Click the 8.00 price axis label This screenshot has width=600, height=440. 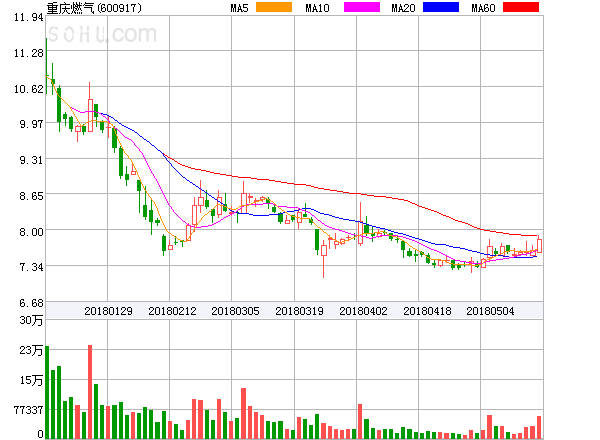tap(31, 232)
